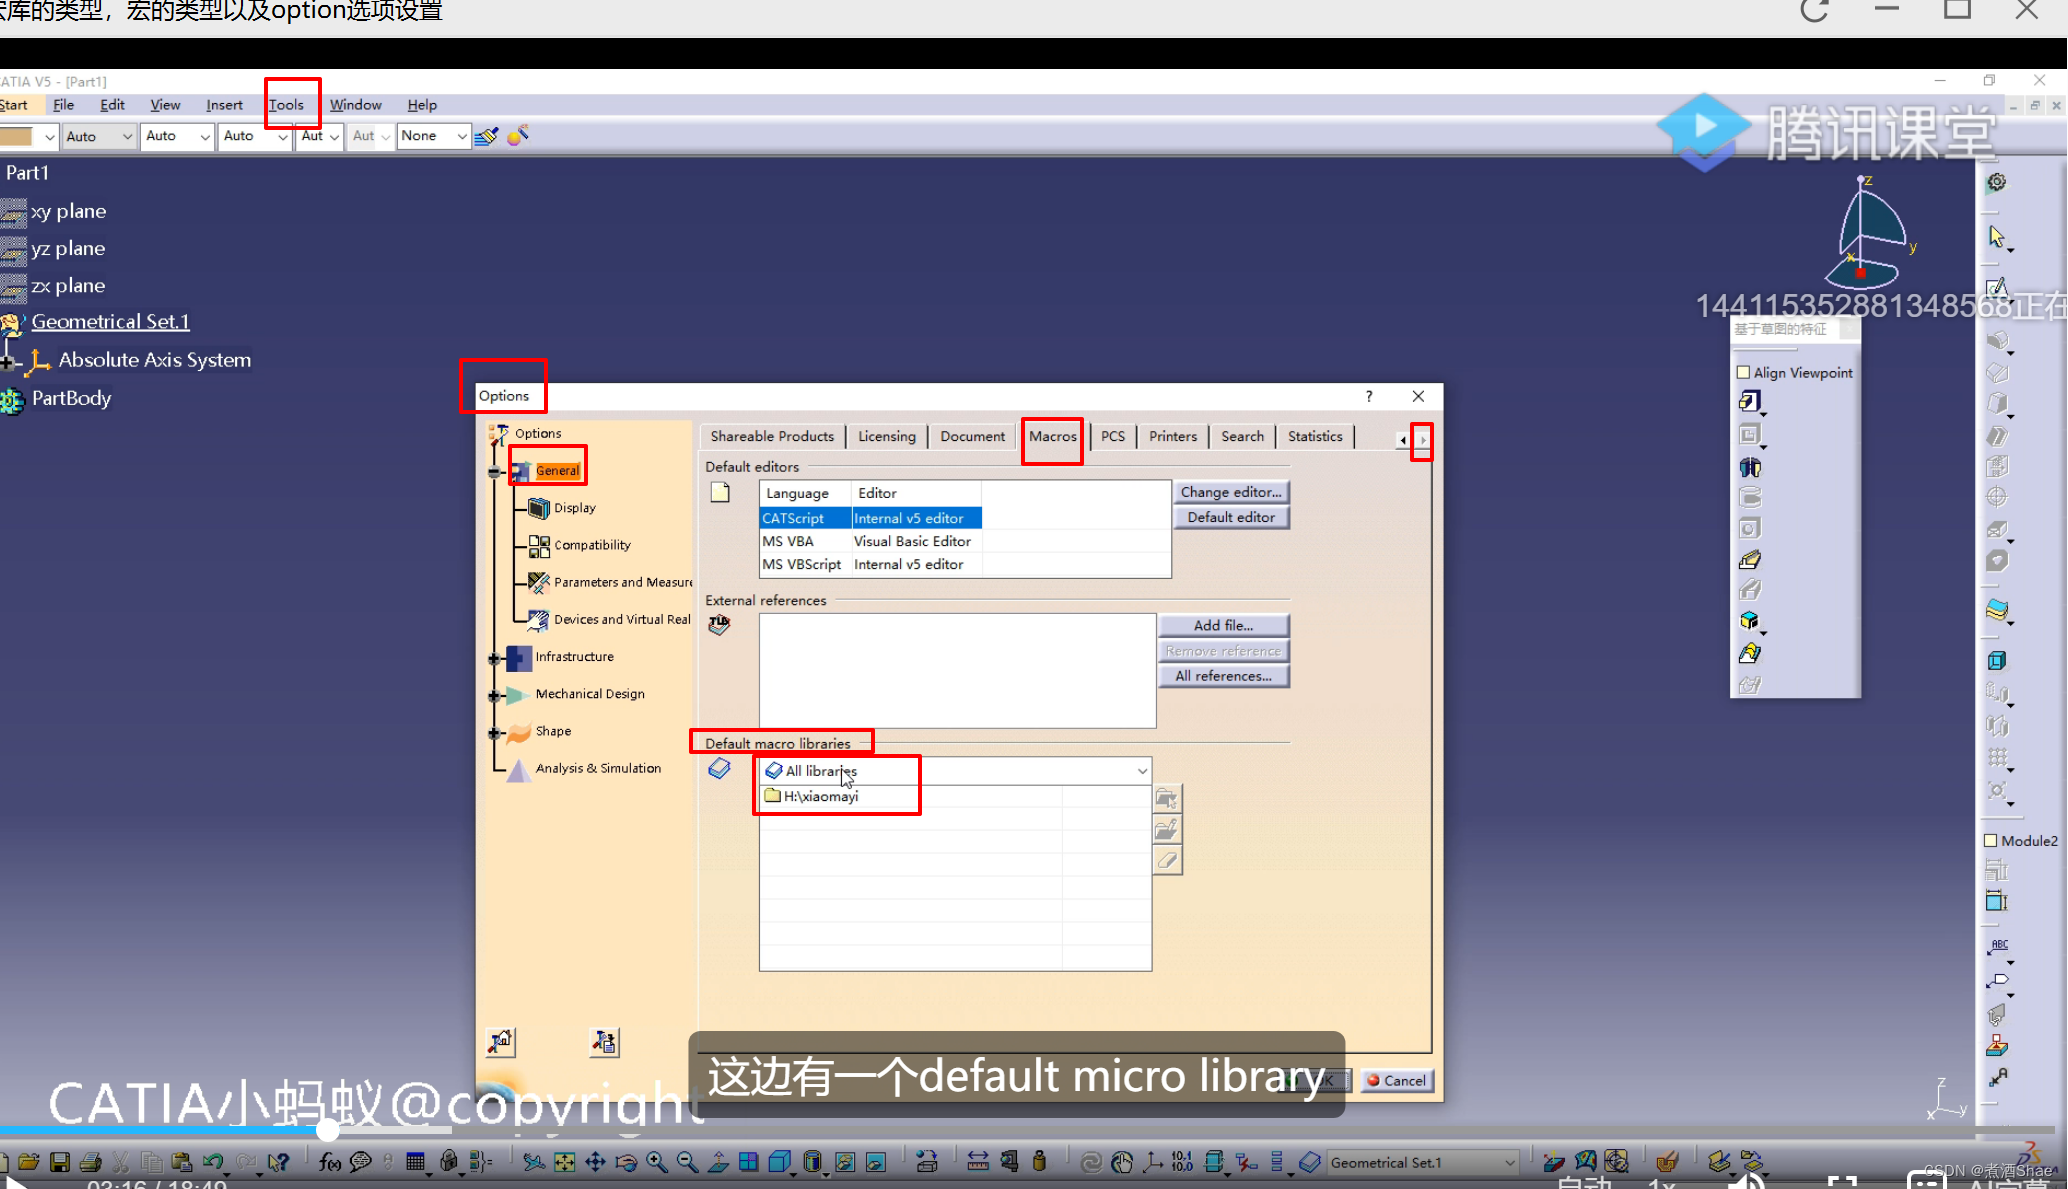Select the Macros tab in Options
Screen dimensions: 2068x1189
click(1052, 436)
